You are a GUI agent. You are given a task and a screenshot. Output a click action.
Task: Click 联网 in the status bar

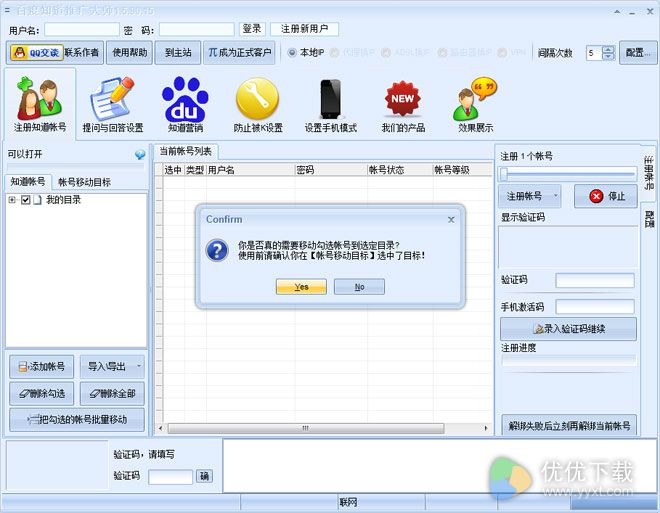pyautogui.click(x=349, y=502)
